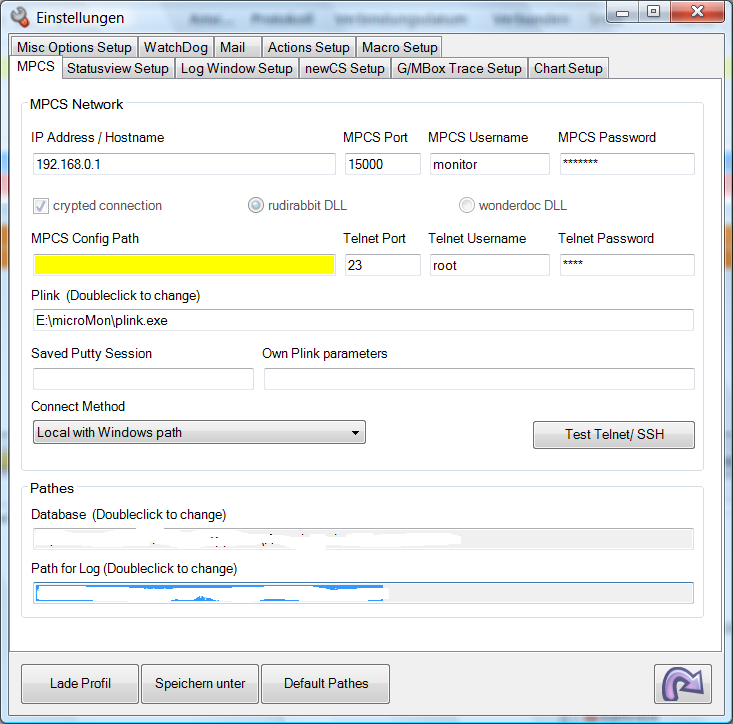
Task: Select the wonderdoc DLL radio button
Action: pyautogui.click(x=467, y=206)
